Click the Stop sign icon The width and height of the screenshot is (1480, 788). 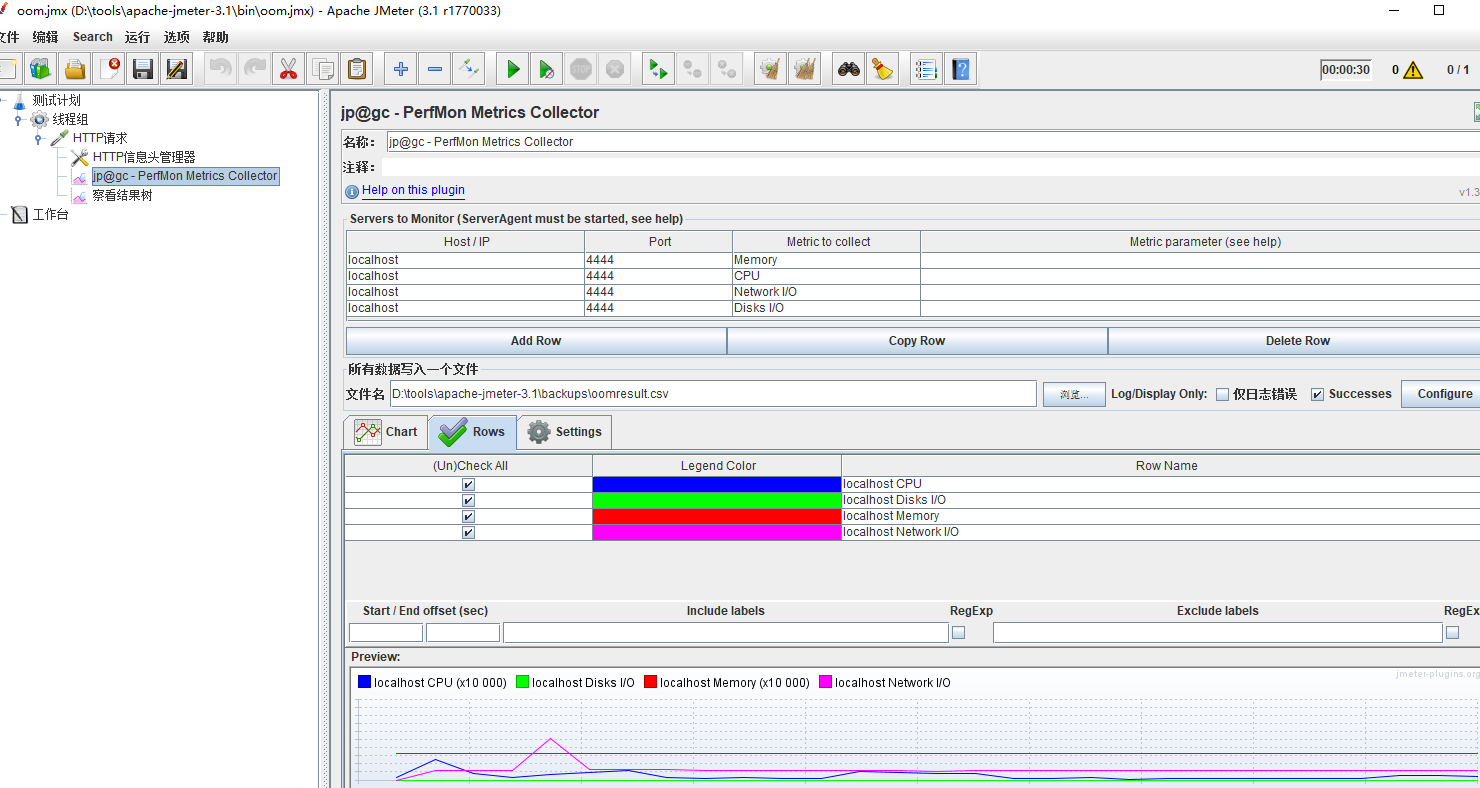pyautogui.click(x=581, y=69)
